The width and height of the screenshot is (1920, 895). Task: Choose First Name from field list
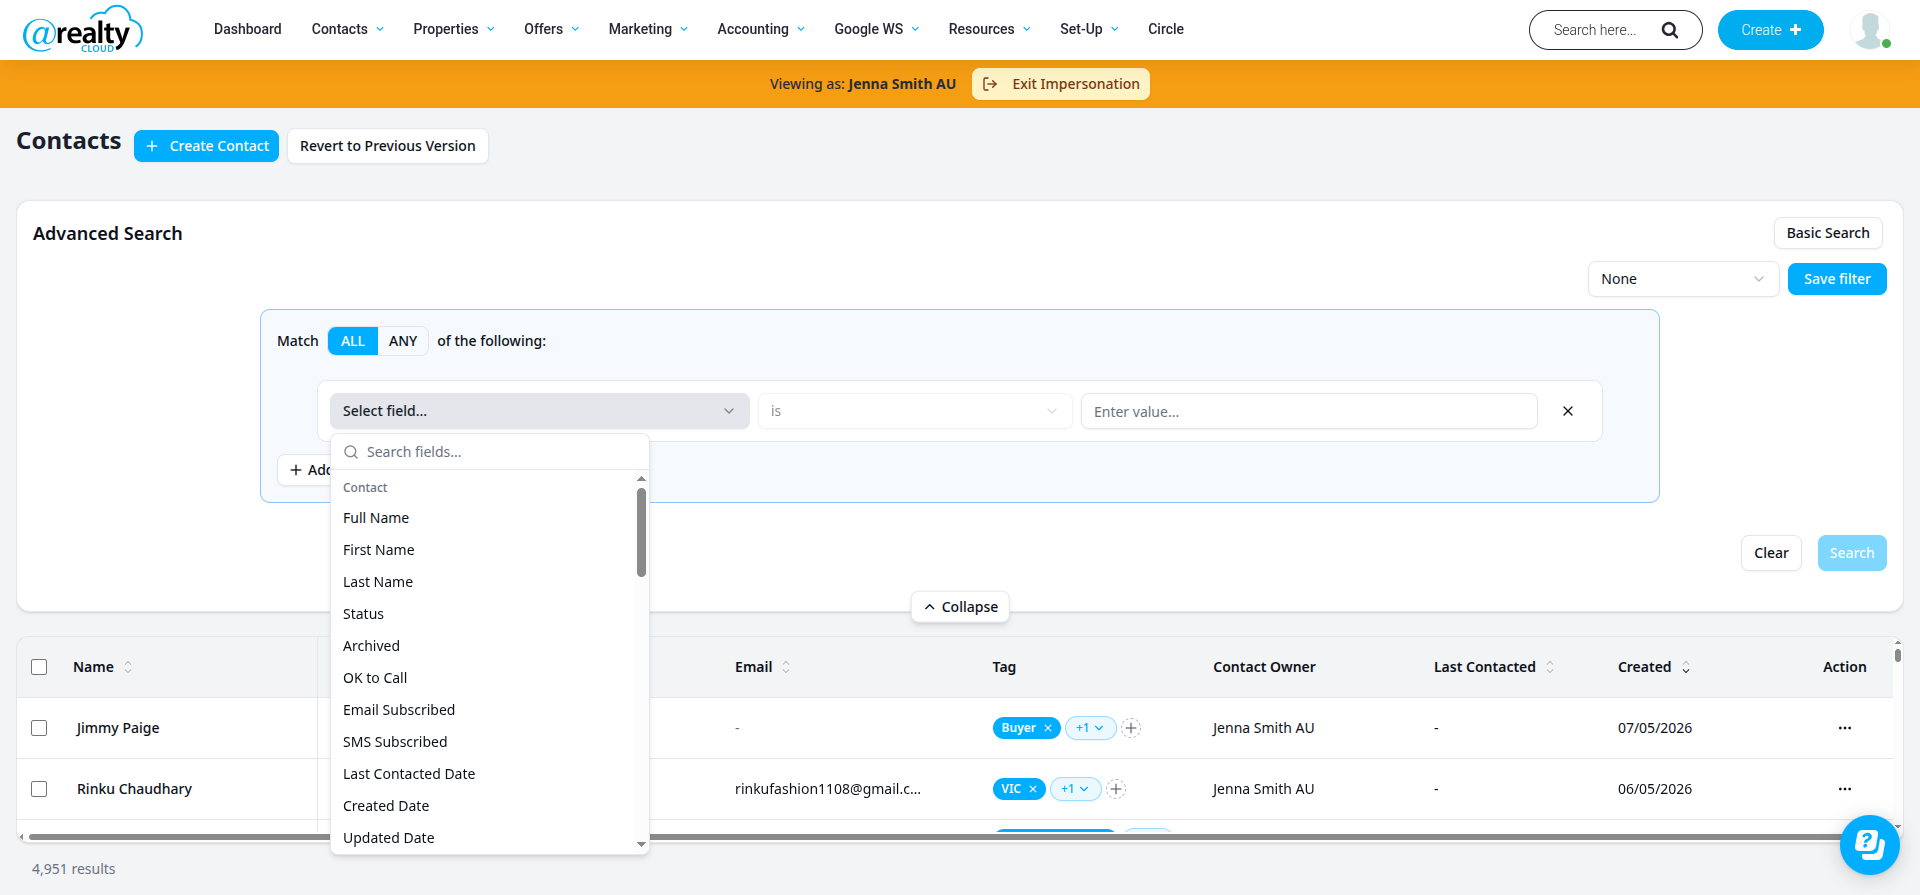484,550
